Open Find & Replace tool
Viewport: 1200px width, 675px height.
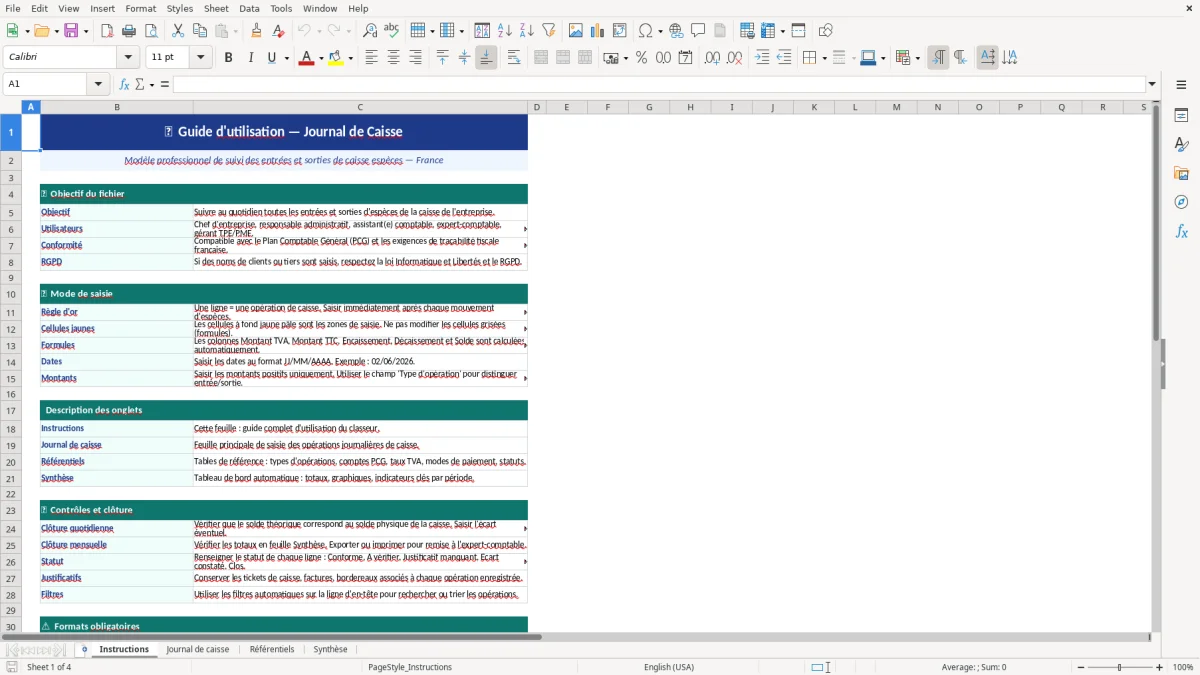[370, 31]
